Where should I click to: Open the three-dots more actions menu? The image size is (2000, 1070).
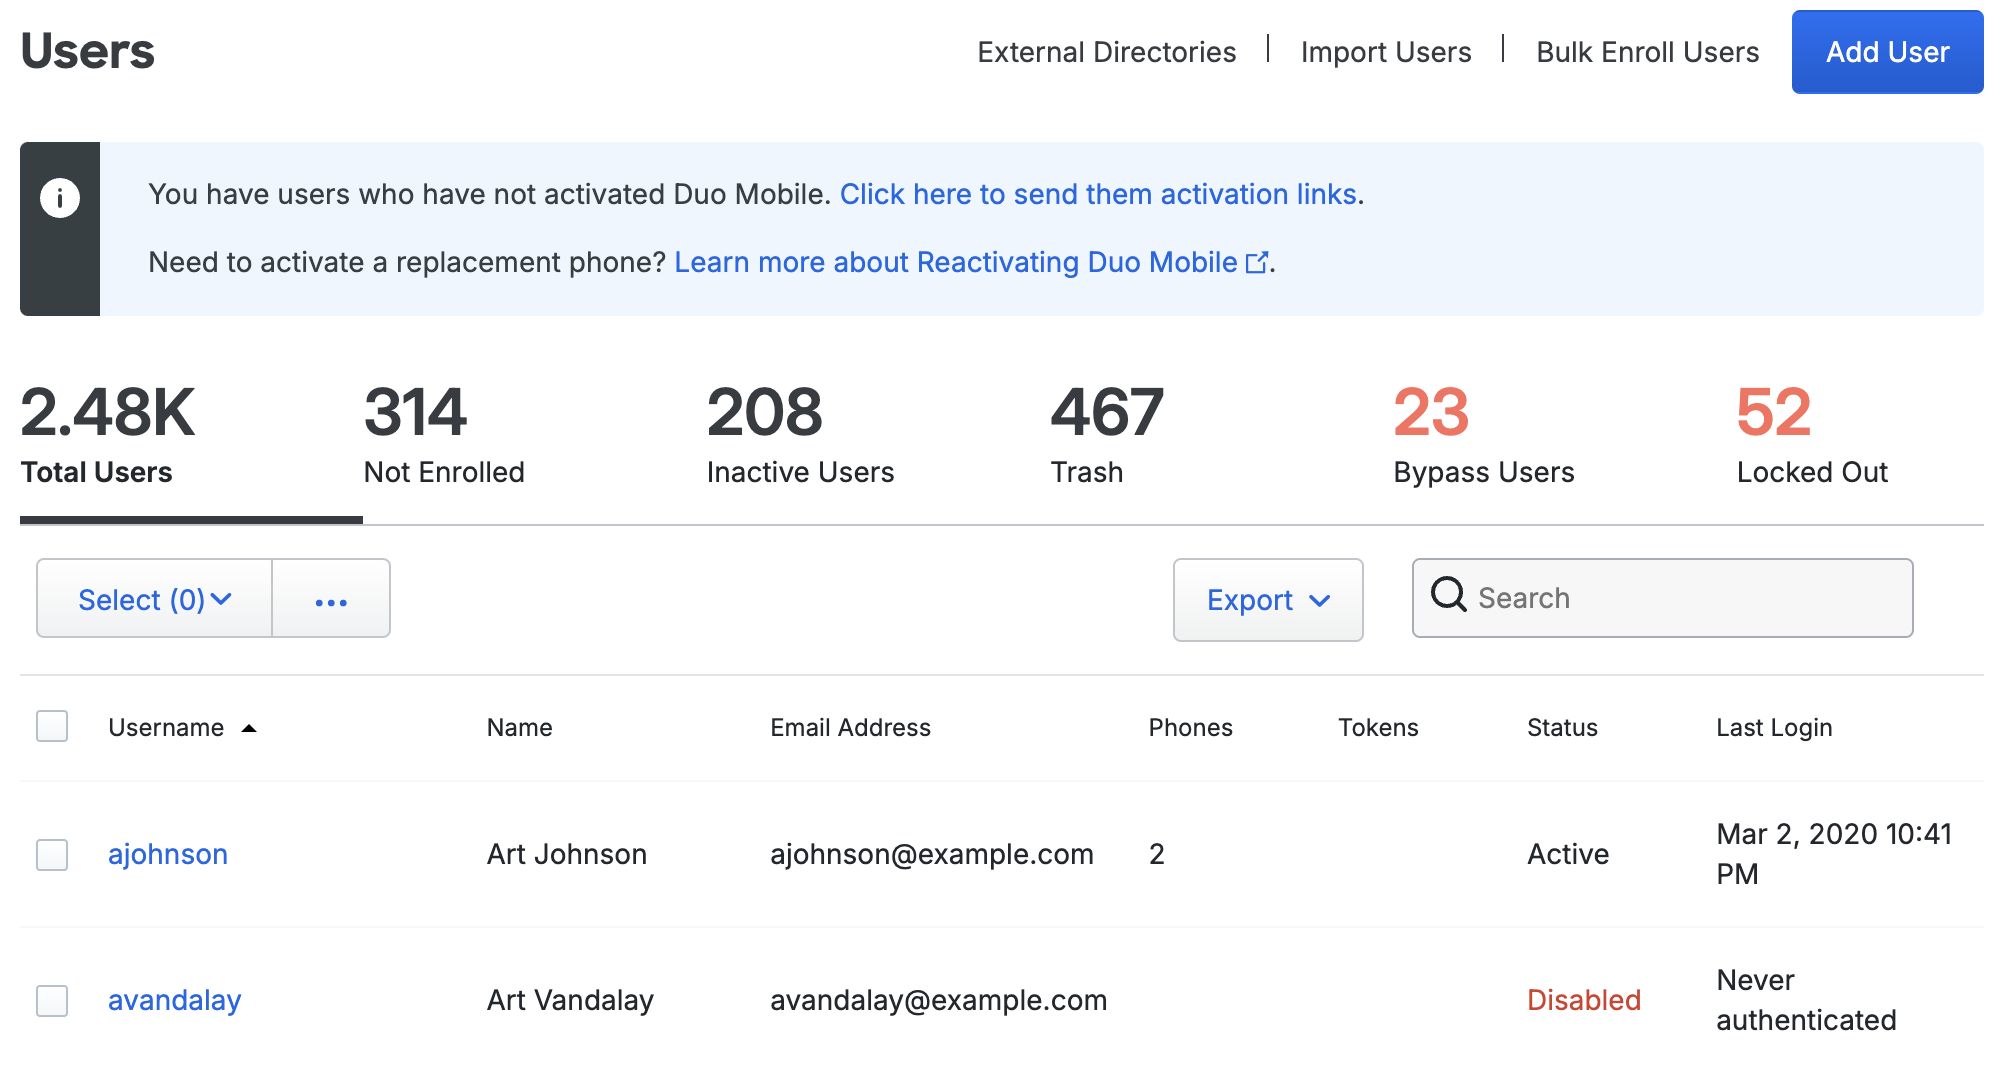[331, 600]
